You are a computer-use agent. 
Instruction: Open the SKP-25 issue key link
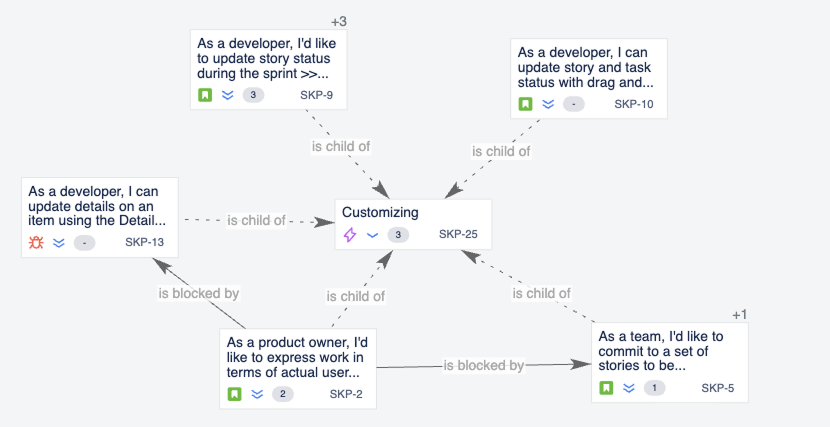tap(456, 235)
